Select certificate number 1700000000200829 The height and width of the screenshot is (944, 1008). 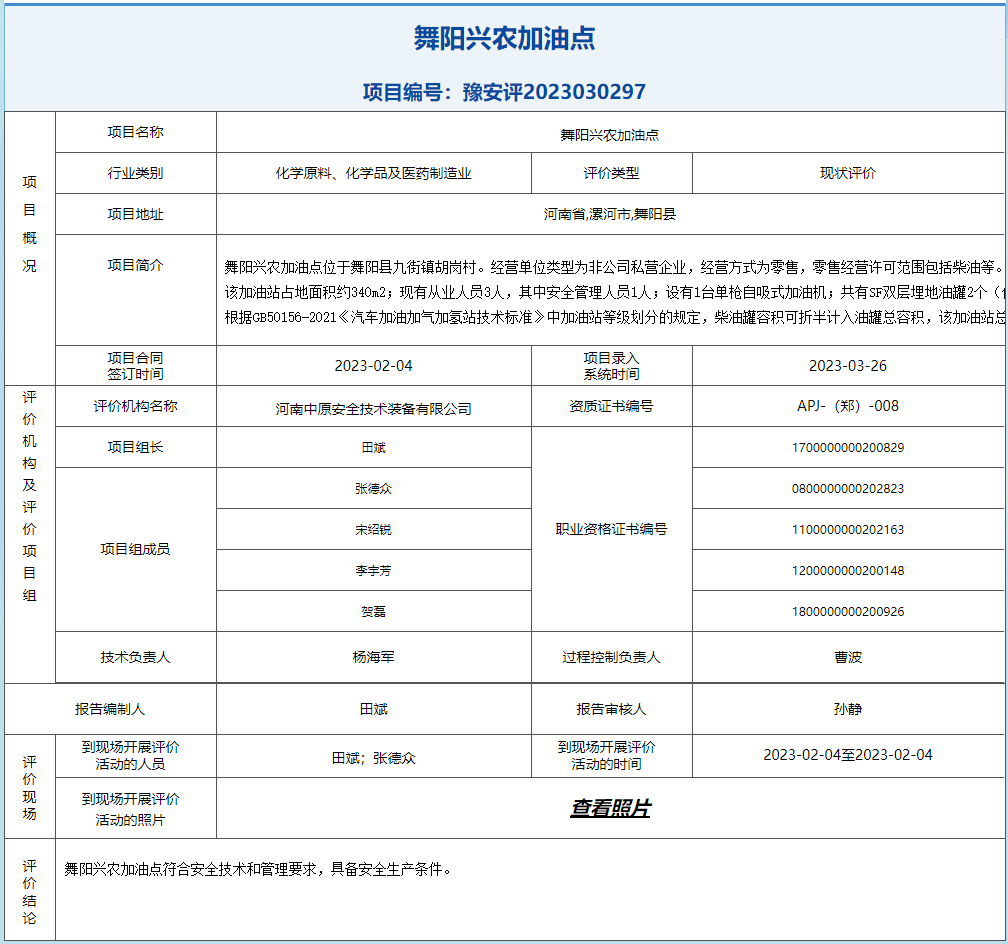click(x=848, y=447)
